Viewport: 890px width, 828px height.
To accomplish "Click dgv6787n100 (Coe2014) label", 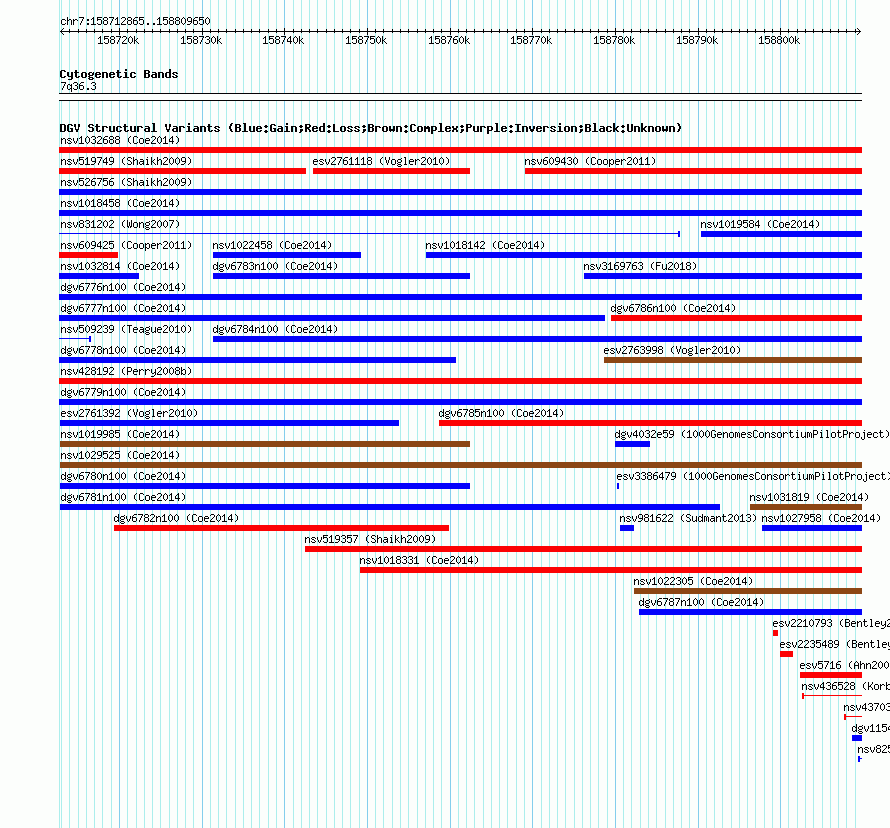I will coord(701,602).
